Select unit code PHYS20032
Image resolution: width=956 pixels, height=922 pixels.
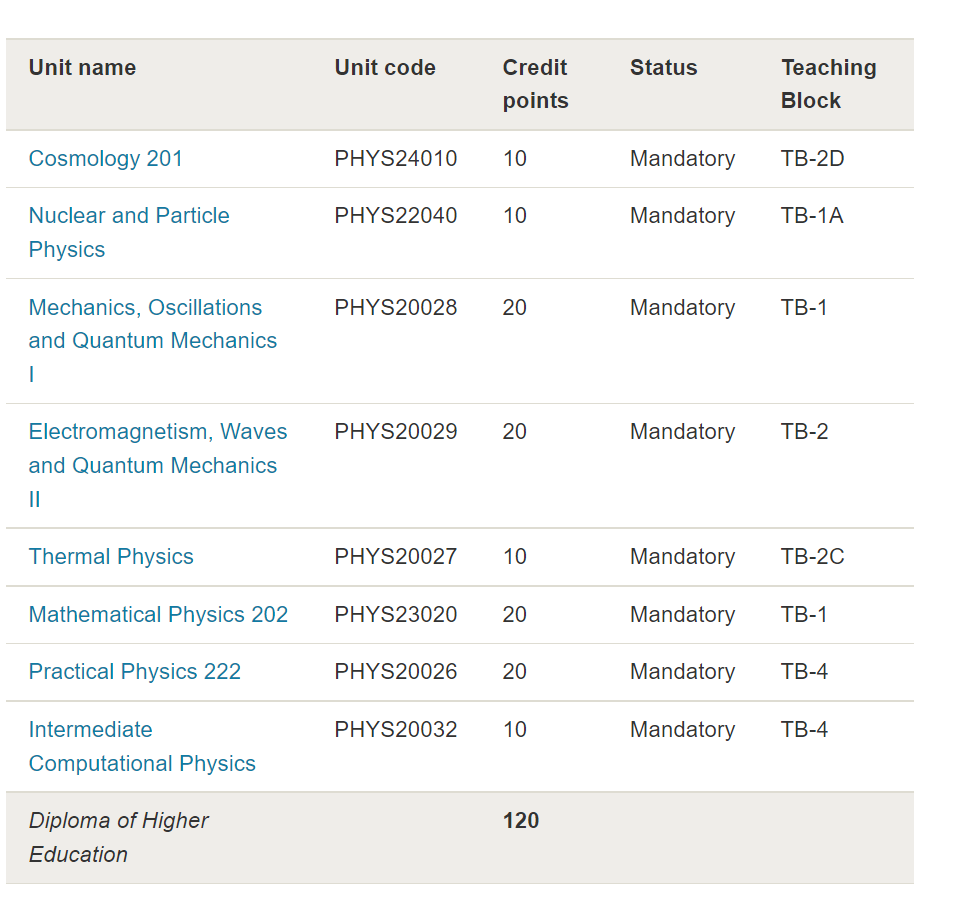click(x=396, y=729)
